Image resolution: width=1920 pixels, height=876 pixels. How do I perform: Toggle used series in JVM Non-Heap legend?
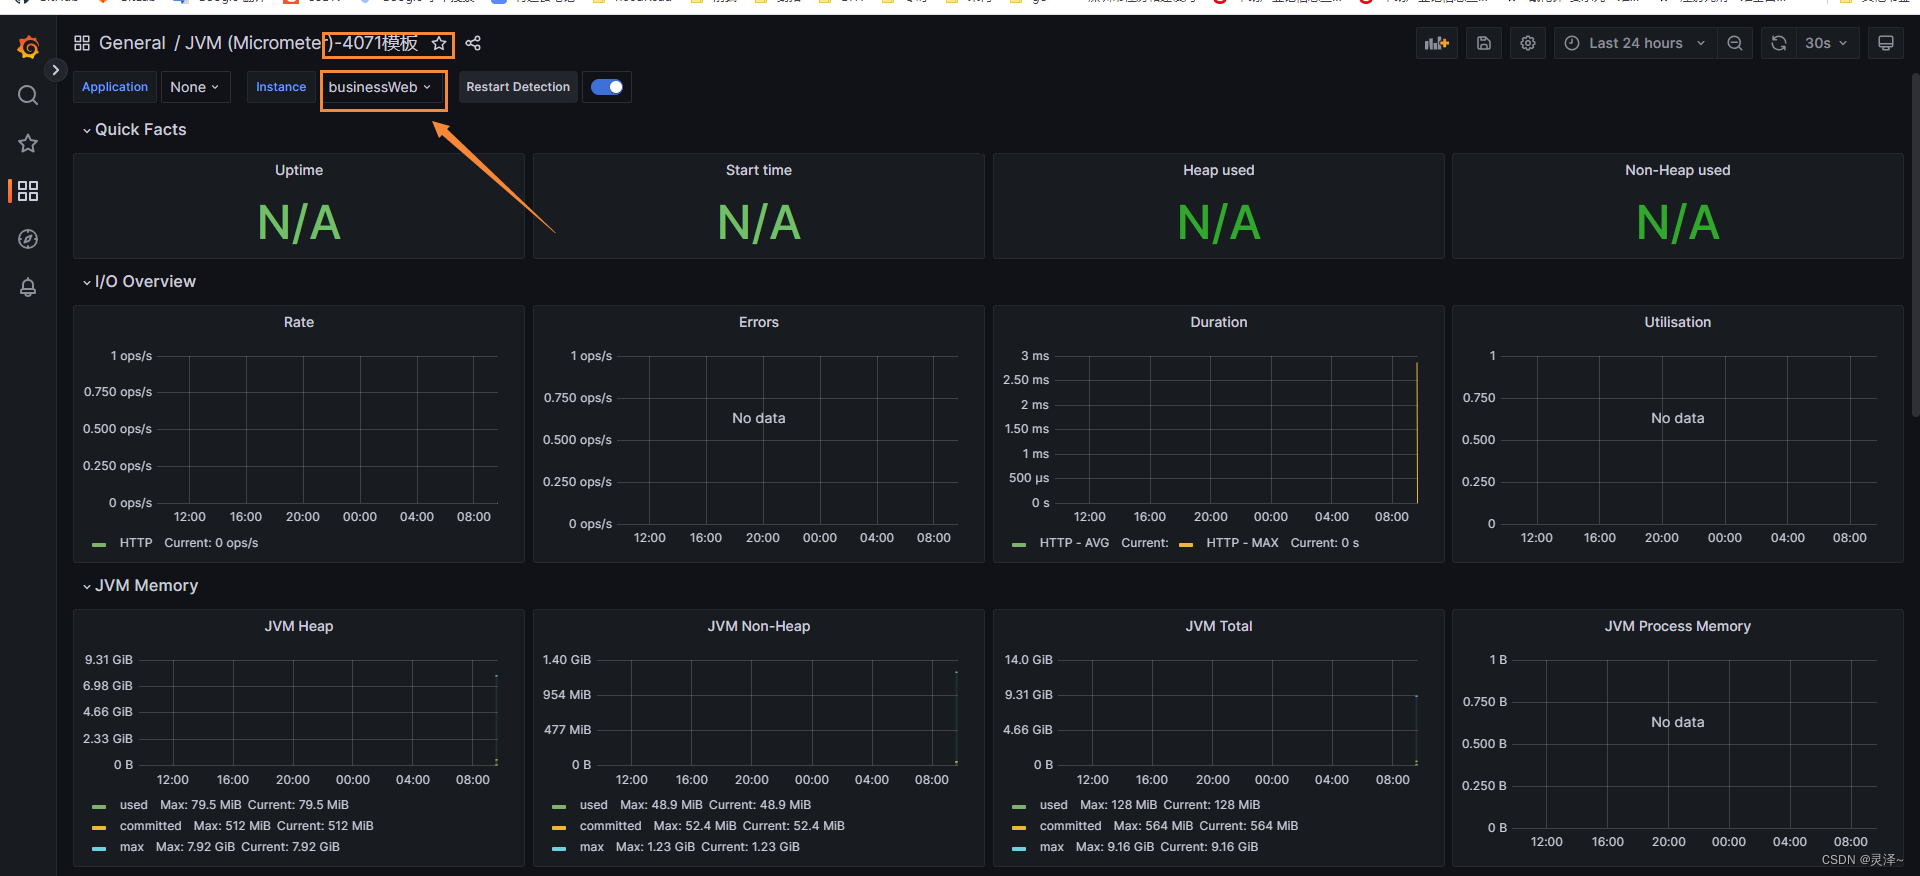594,805
